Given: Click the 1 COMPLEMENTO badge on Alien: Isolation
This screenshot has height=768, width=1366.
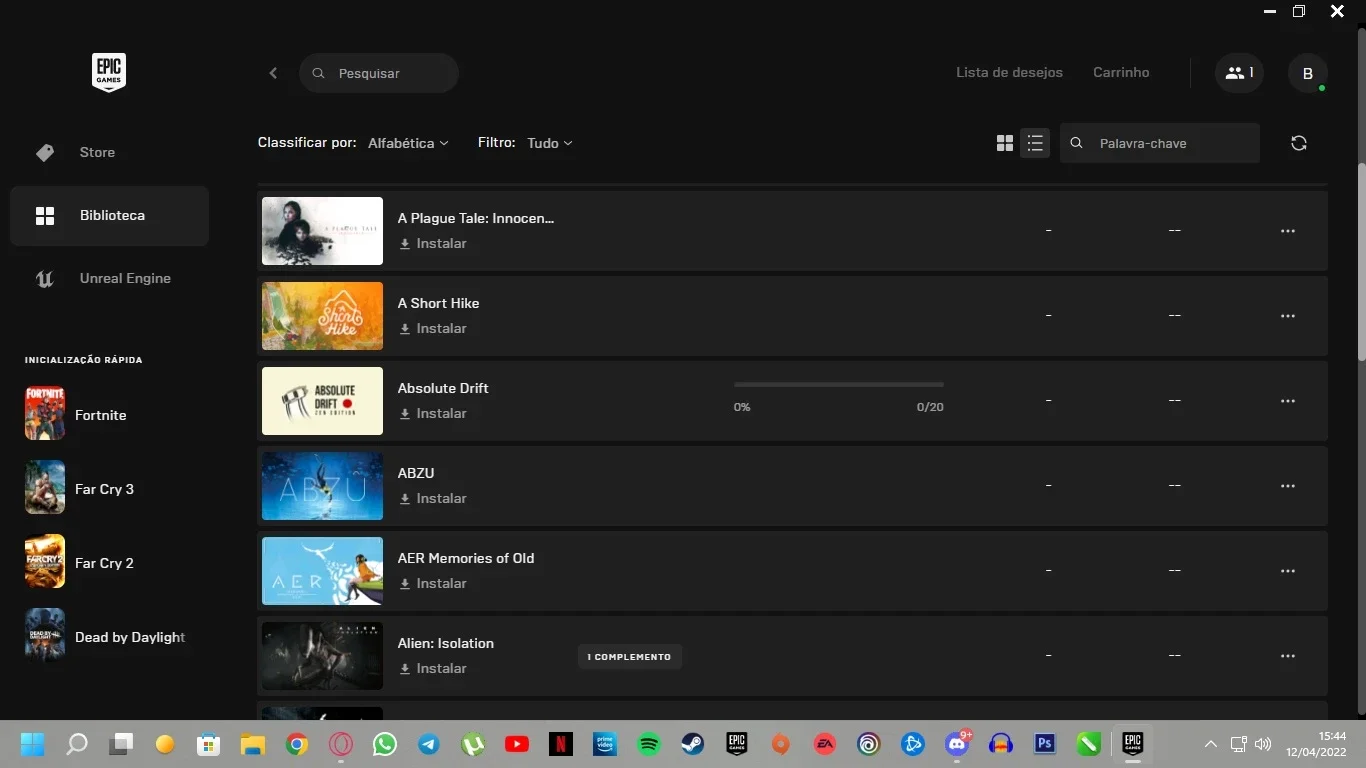Looking at the screenshot, I should click(x=629, y=657).
